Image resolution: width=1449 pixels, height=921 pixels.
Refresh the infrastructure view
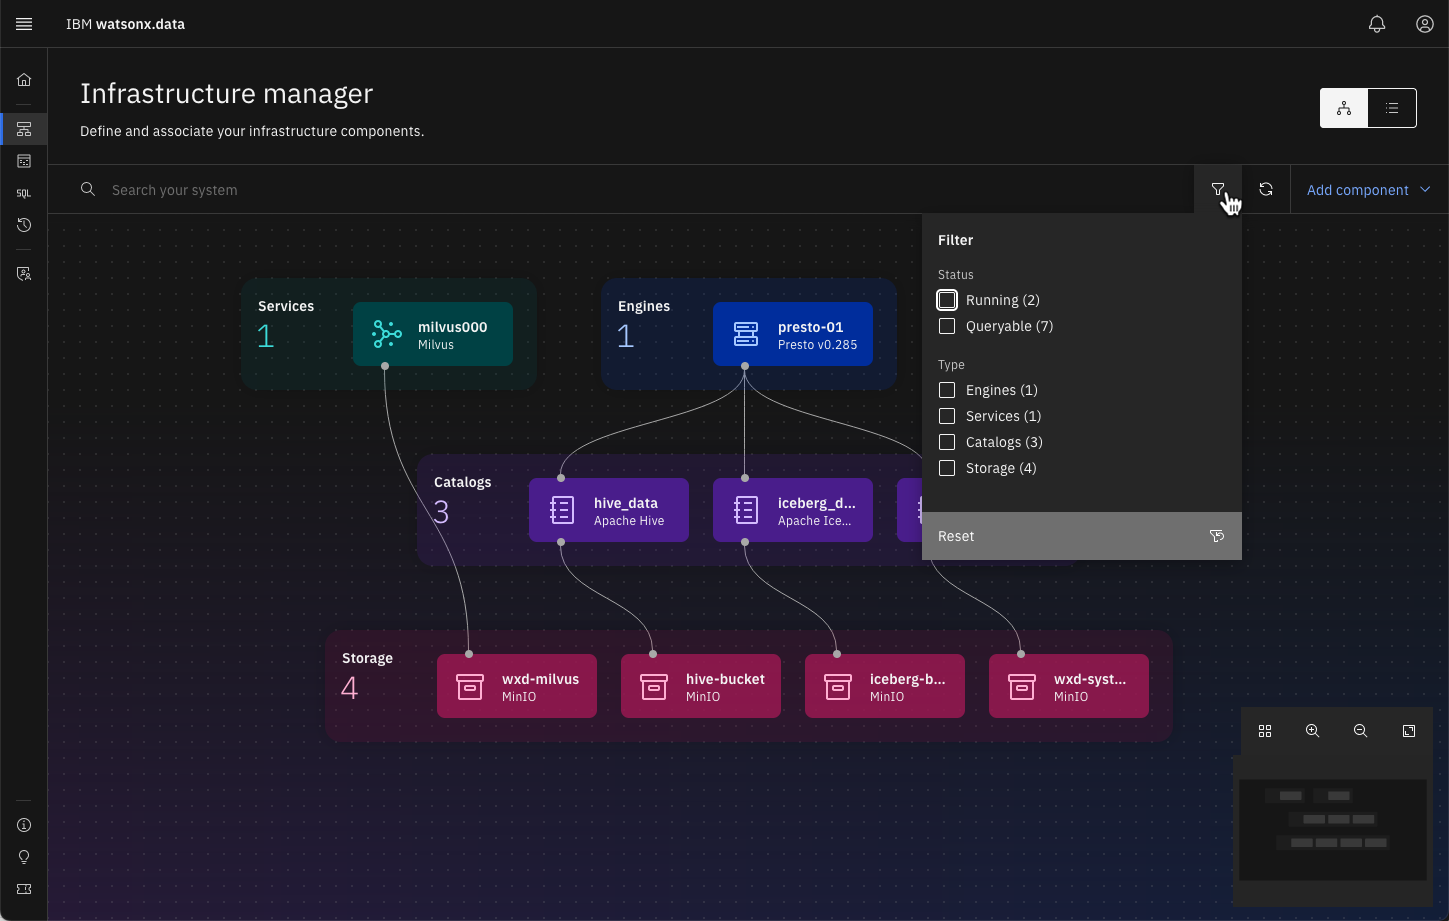pos(1266,189)
